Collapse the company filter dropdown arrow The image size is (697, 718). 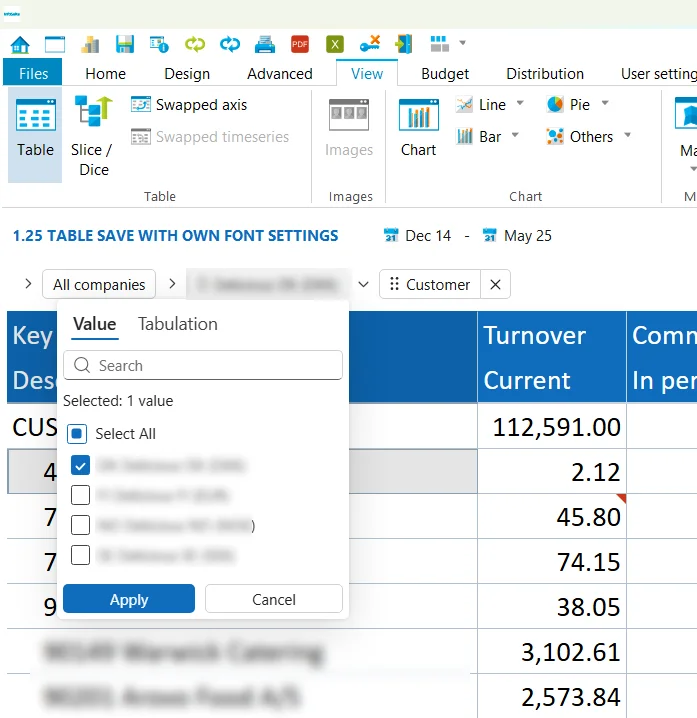[364, 284]
